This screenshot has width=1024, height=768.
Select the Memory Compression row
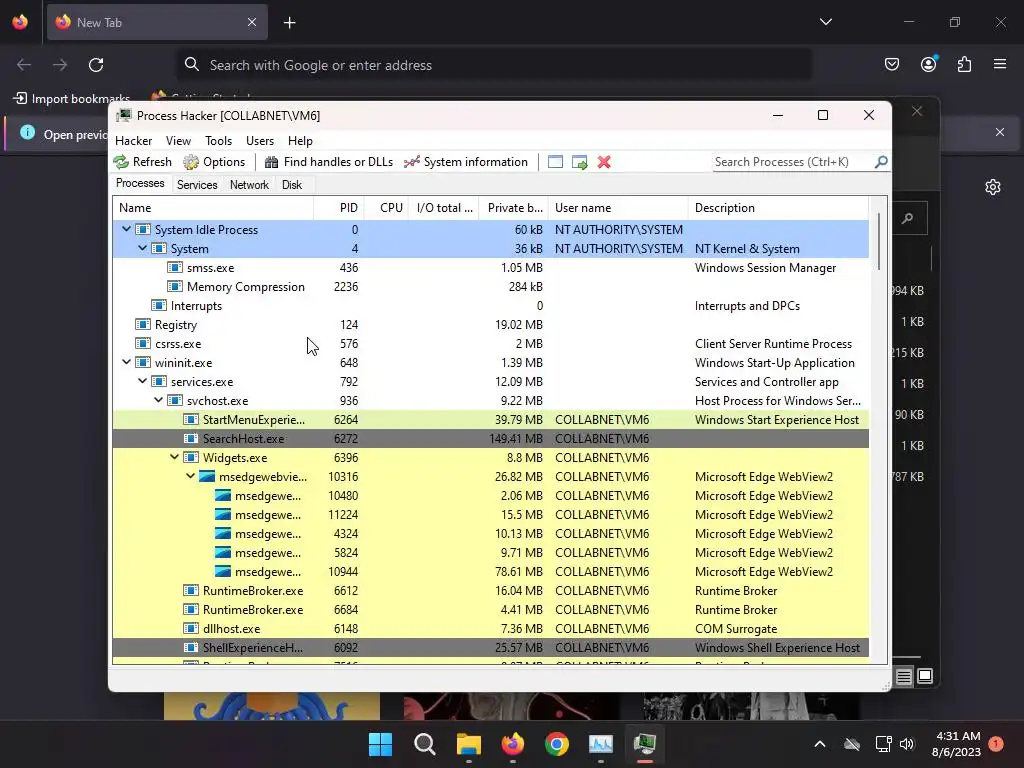pyautogui.click(x=490, y=287)
